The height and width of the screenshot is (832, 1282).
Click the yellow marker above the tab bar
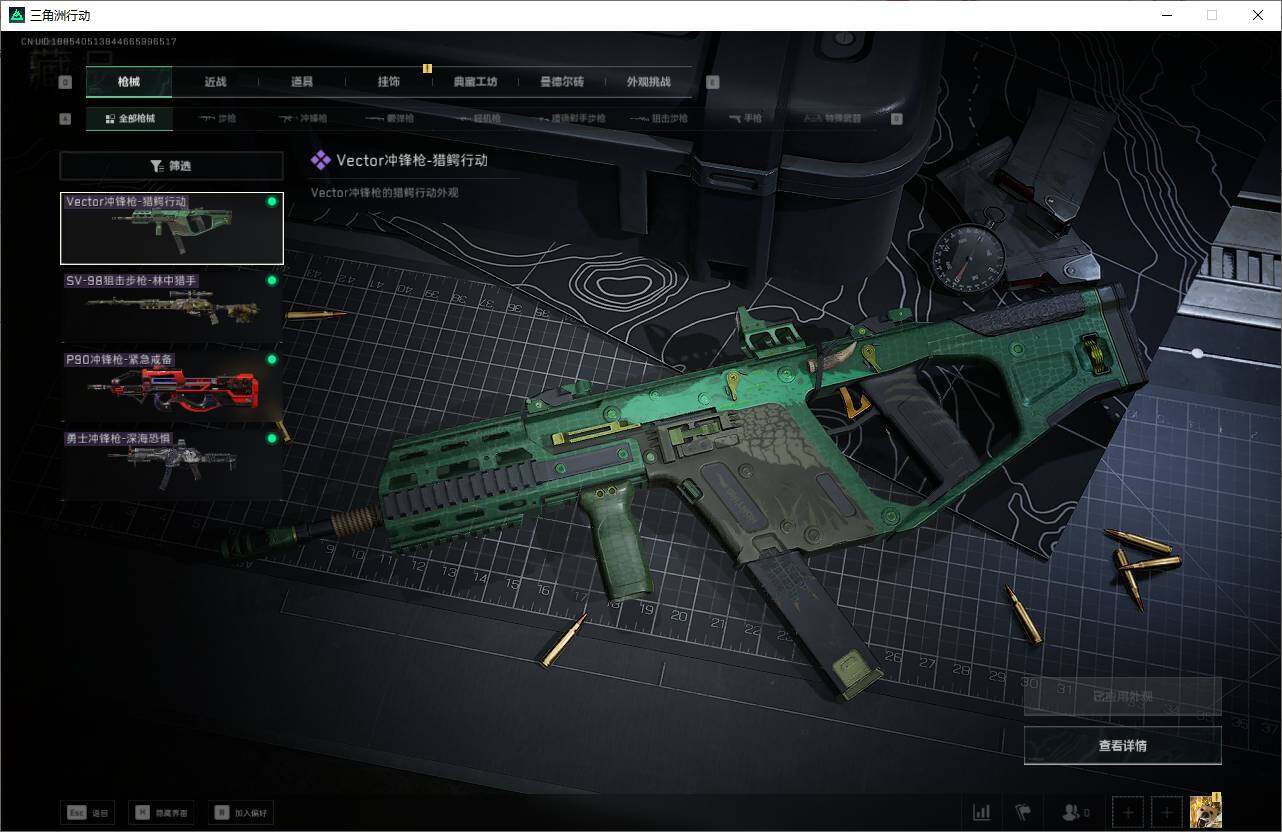pyautogui.click(x=427, y=68)
